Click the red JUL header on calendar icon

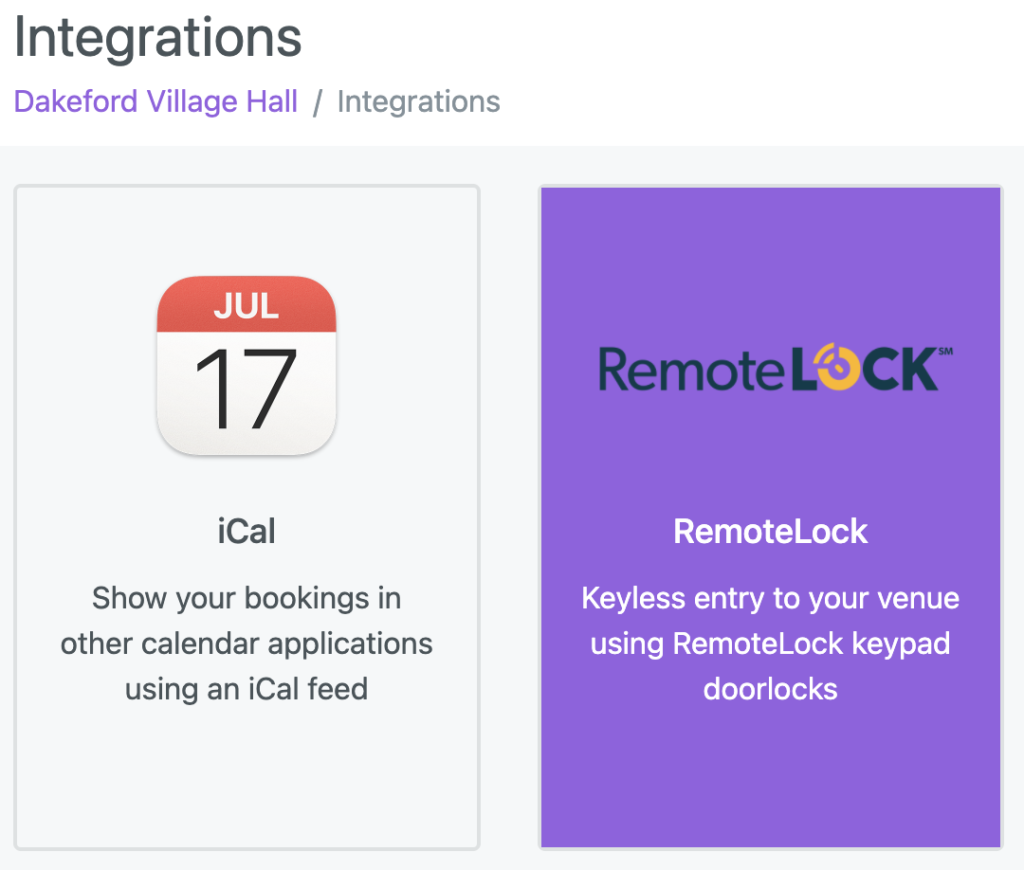point(246,304)
